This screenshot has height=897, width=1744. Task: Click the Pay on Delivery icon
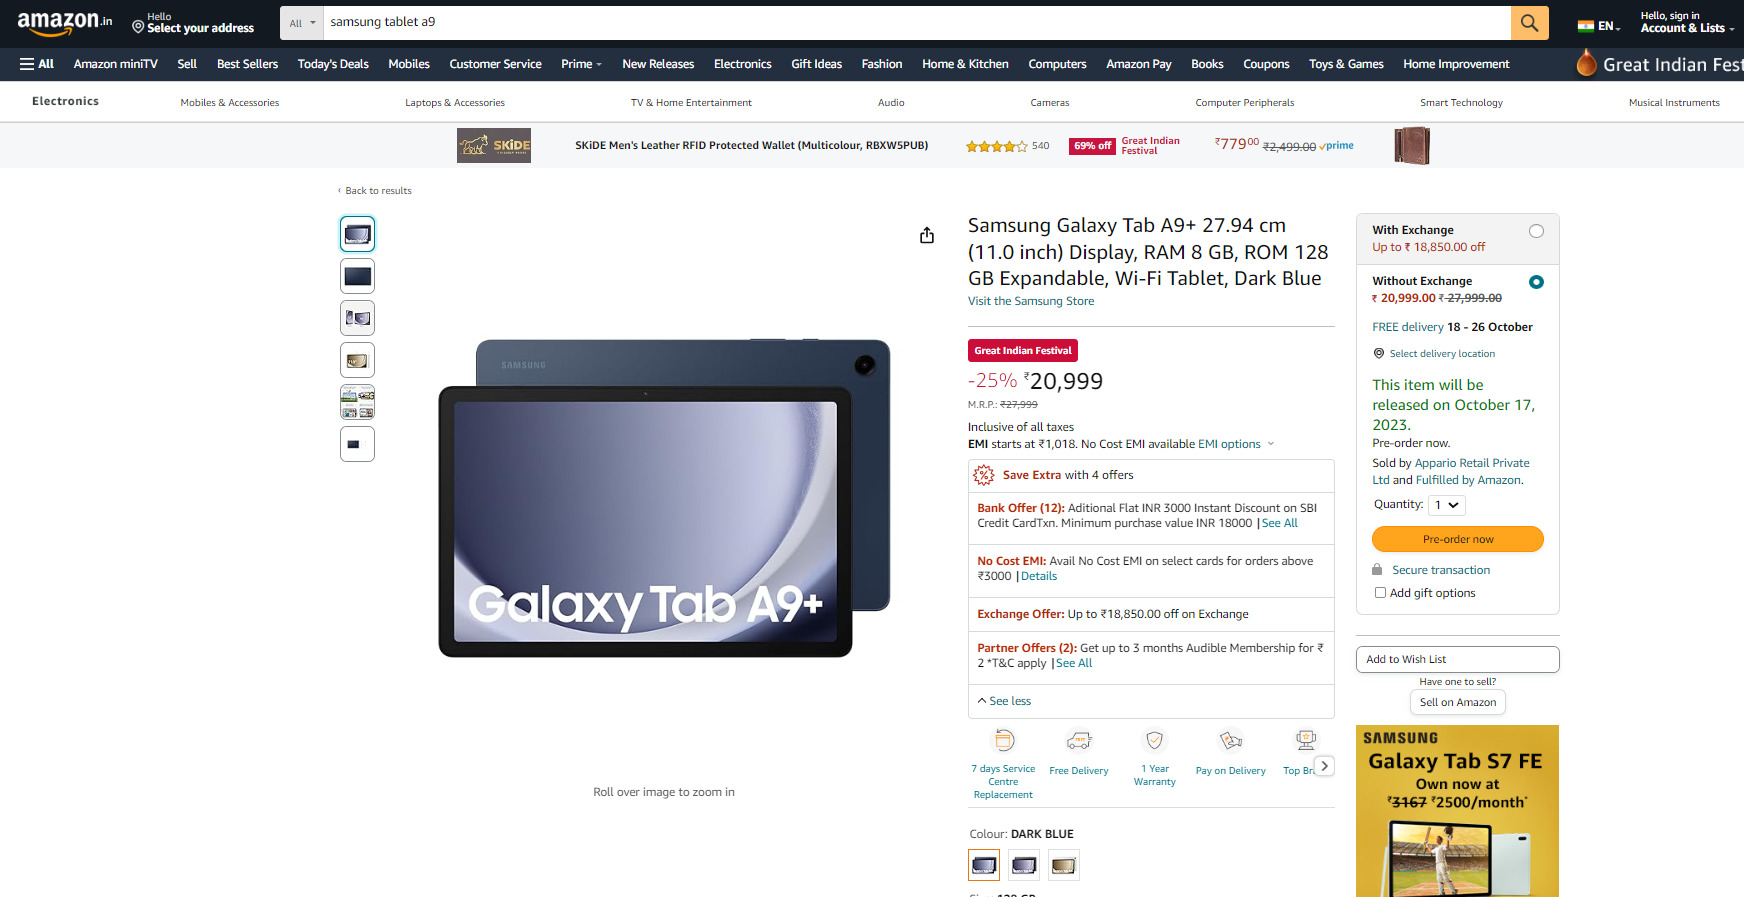coord(1230,741)
